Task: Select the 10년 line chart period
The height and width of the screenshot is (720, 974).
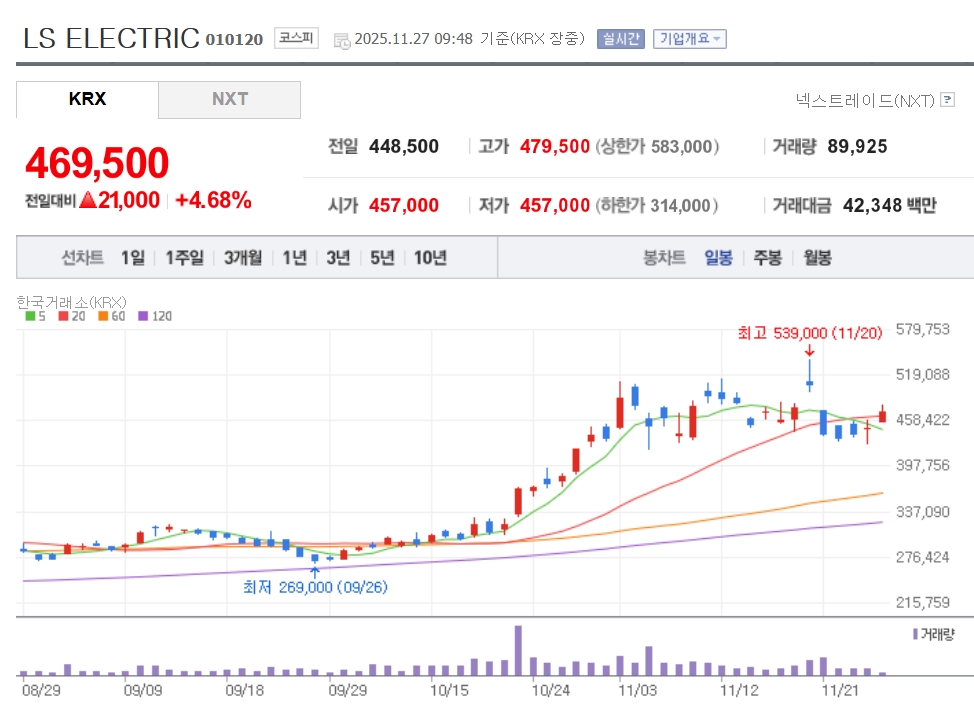Action: pos(430,257)
